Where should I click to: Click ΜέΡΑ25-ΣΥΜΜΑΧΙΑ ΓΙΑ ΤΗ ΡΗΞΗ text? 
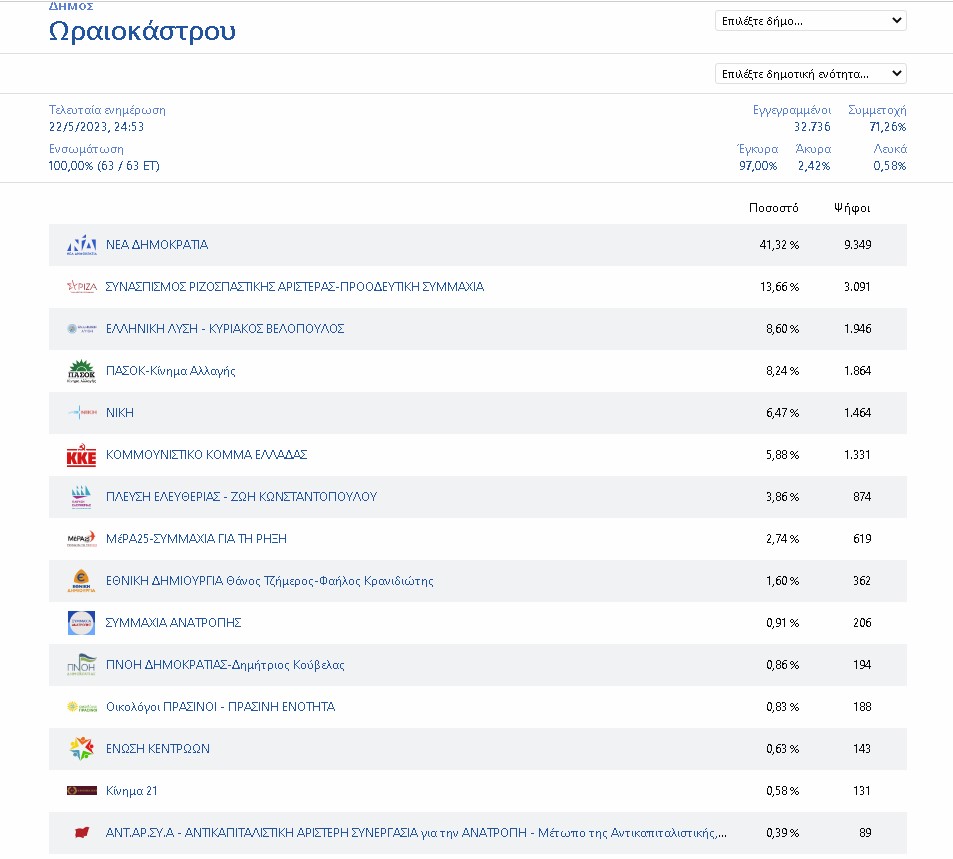(x=196, y=539)
